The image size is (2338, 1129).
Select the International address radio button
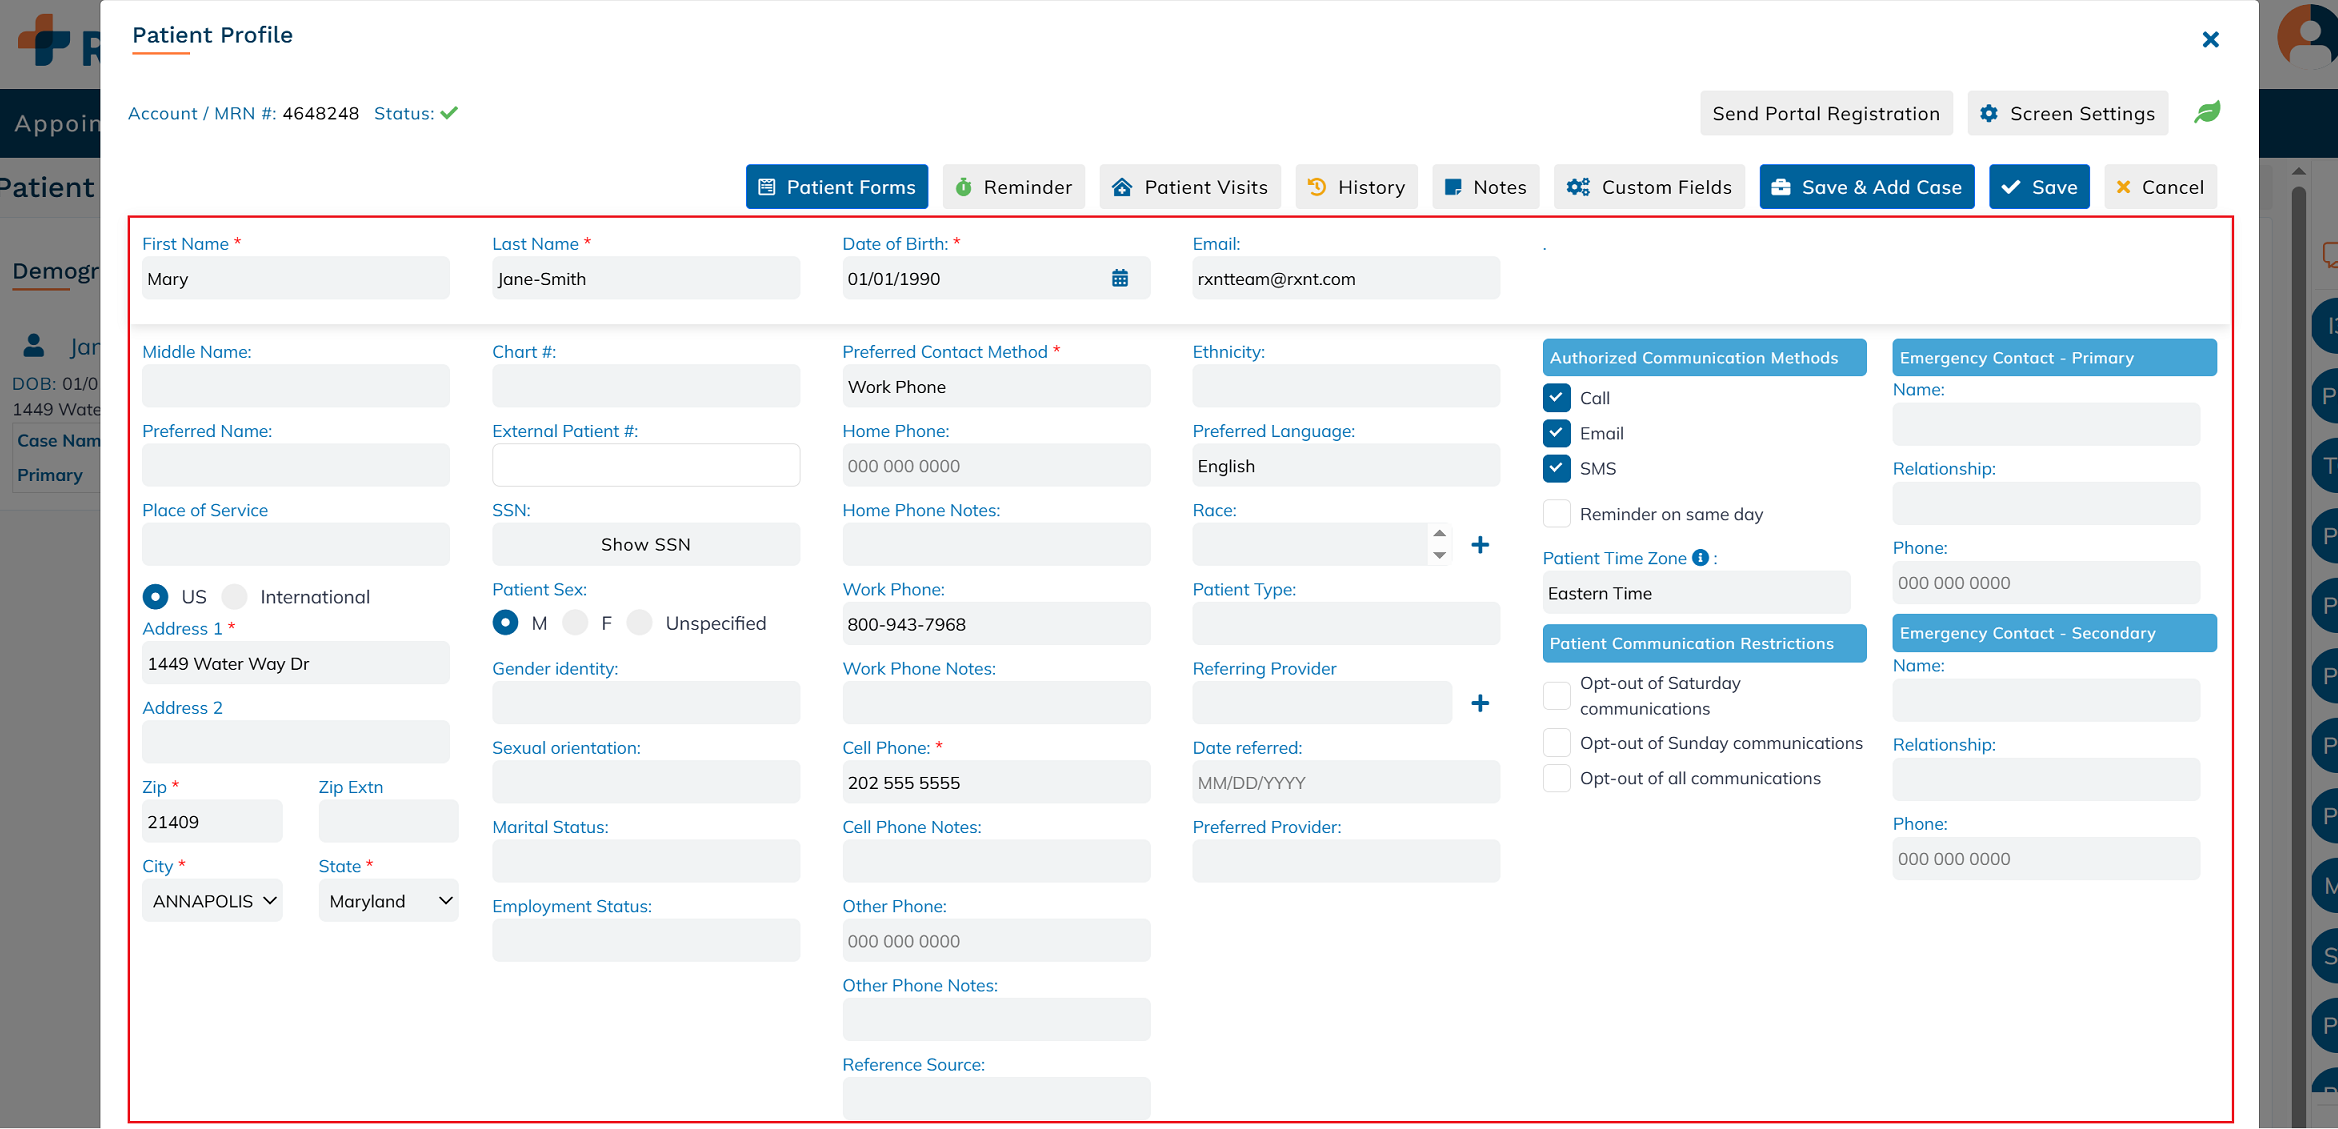[x=235, y=597]
